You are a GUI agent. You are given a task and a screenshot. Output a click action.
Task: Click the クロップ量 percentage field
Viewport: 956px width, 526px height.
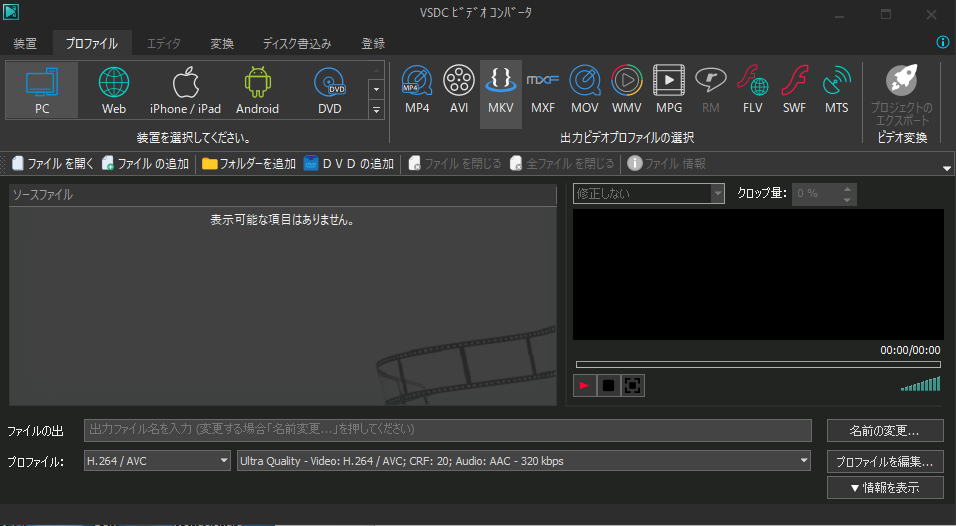[x=816, y=194]
